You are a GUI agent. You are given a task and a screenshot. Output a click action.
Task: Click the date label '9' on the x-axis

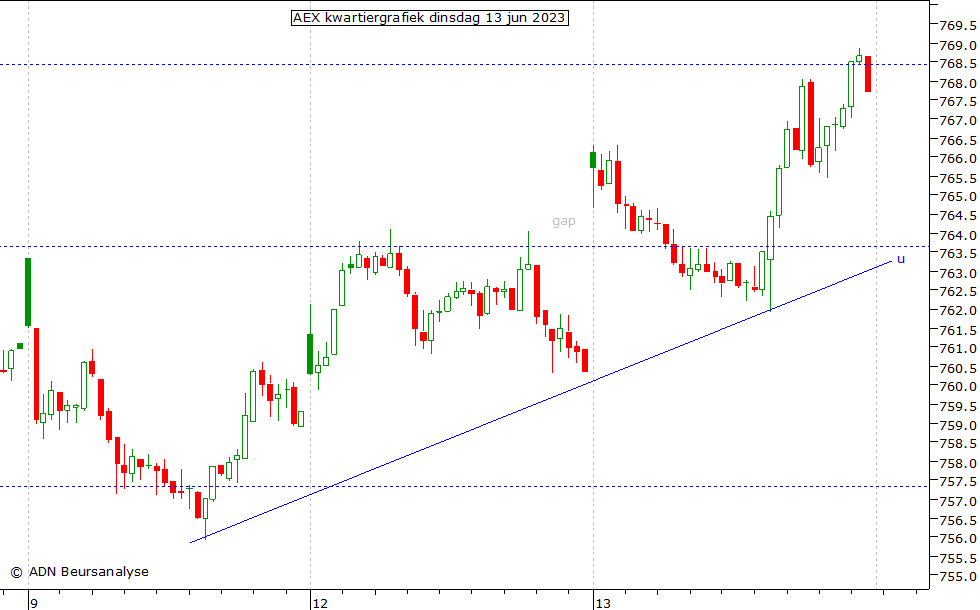[x=34, y=603]
